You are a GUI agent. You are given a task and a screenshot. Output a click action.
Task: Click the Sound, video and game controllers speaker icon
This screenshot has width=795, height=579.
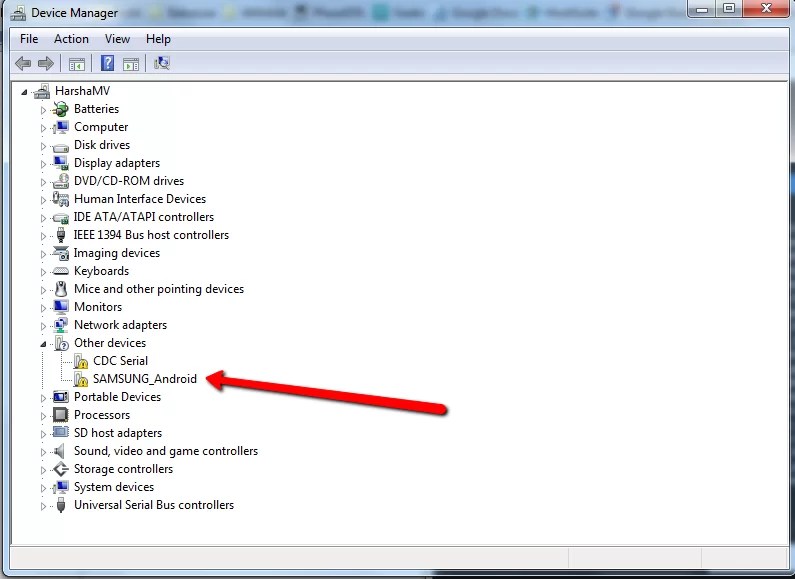coord(60,451)
